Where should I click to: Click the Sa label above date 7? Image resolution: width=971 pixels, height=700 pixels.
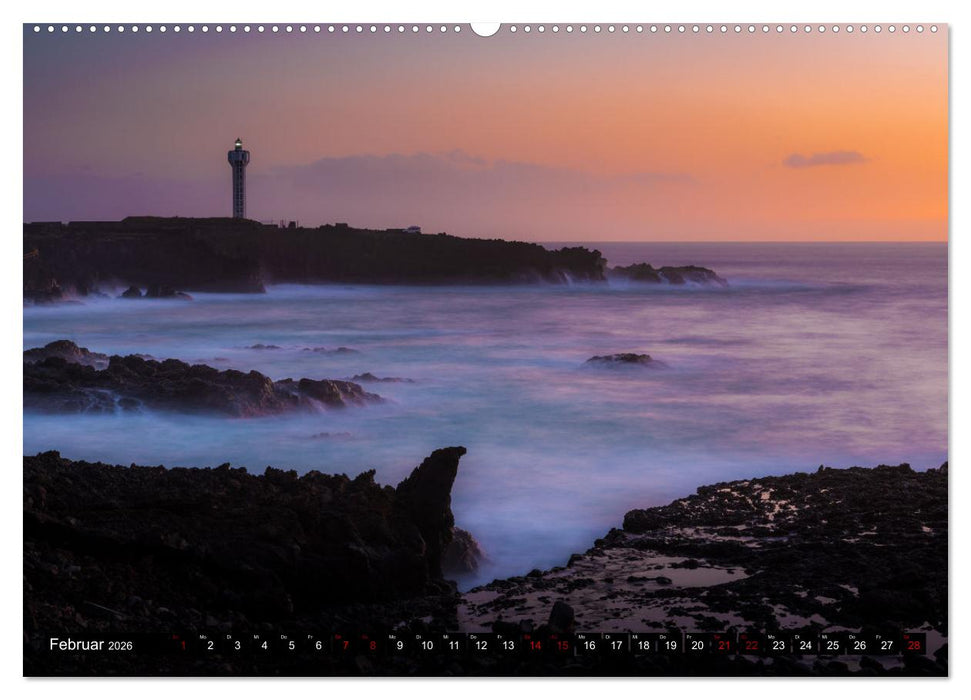click(x=340, y=635)
